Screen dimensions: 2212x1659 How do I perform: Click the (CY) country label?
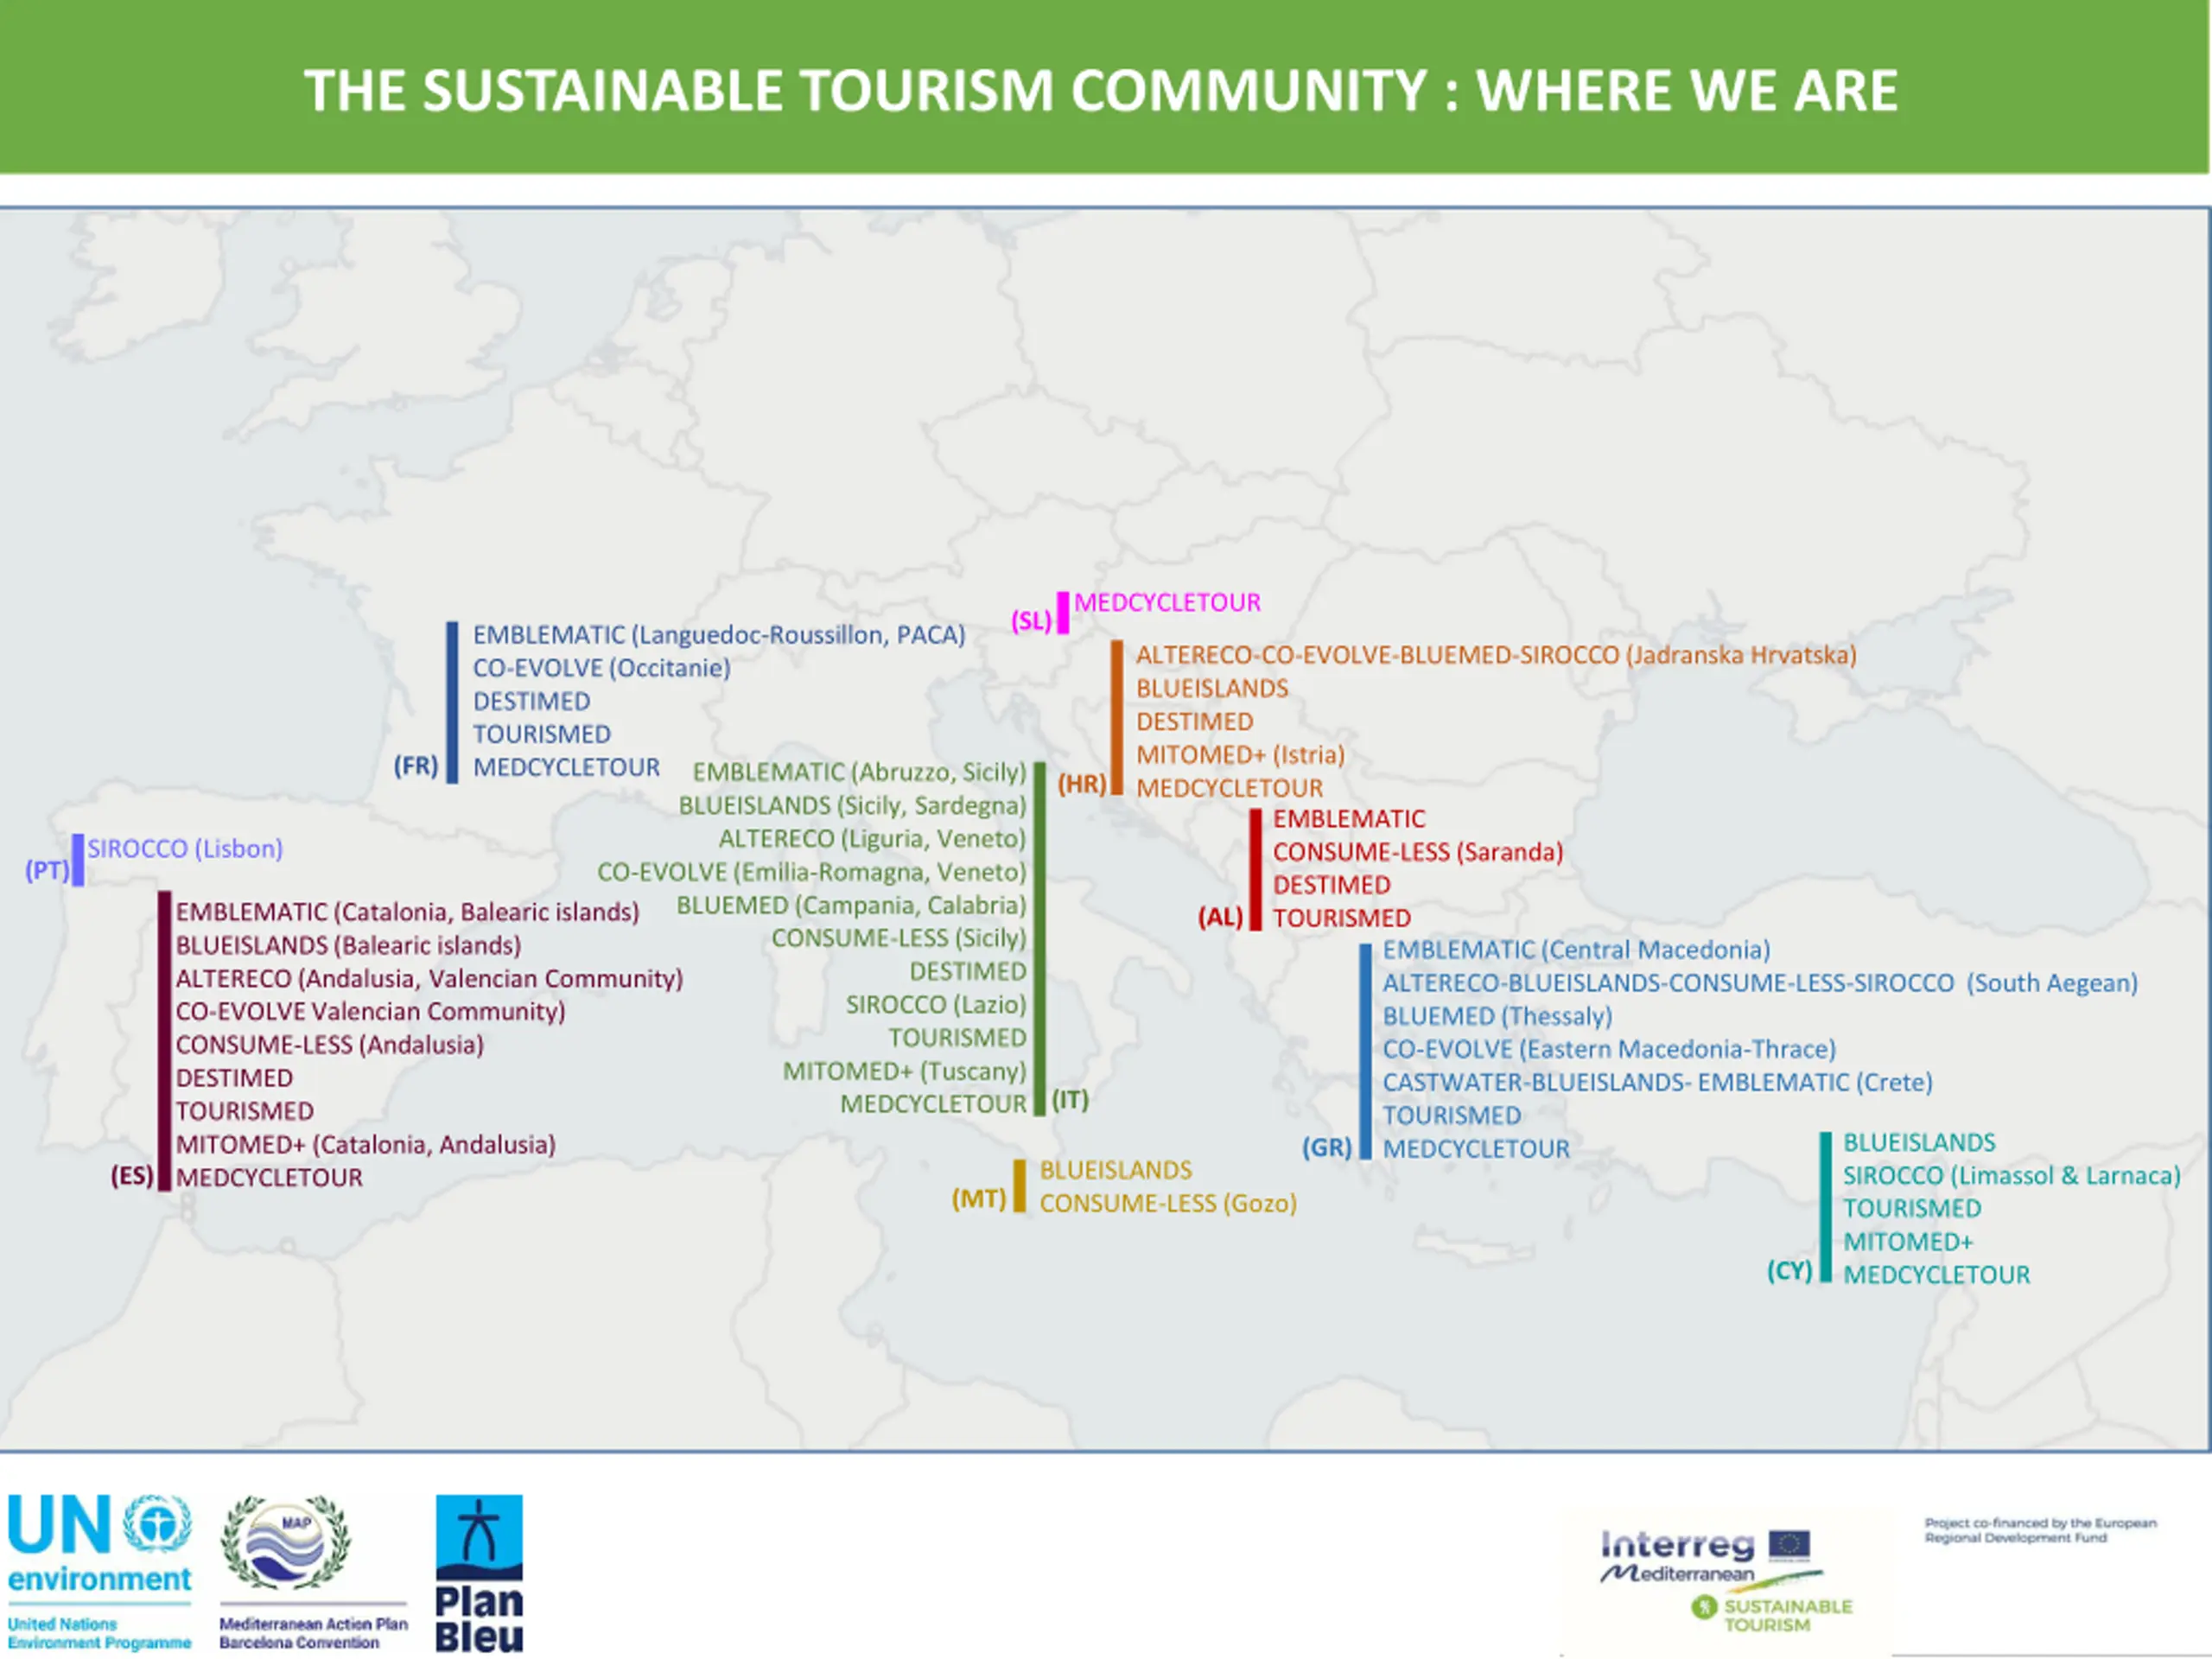pyautogui.click(x=1789, y=1270)
